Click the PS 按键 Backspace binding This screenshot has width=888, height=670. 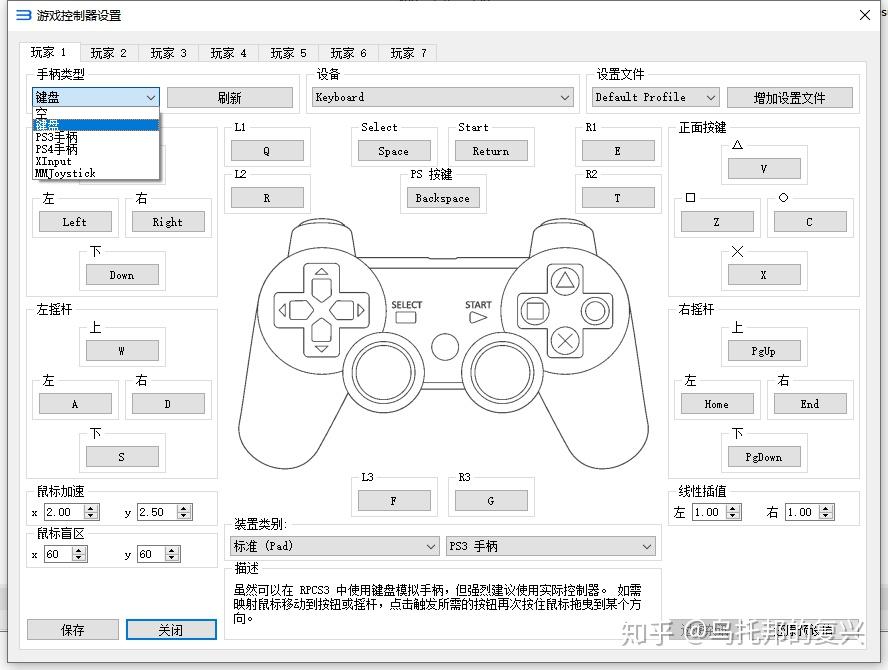point(443,197)
